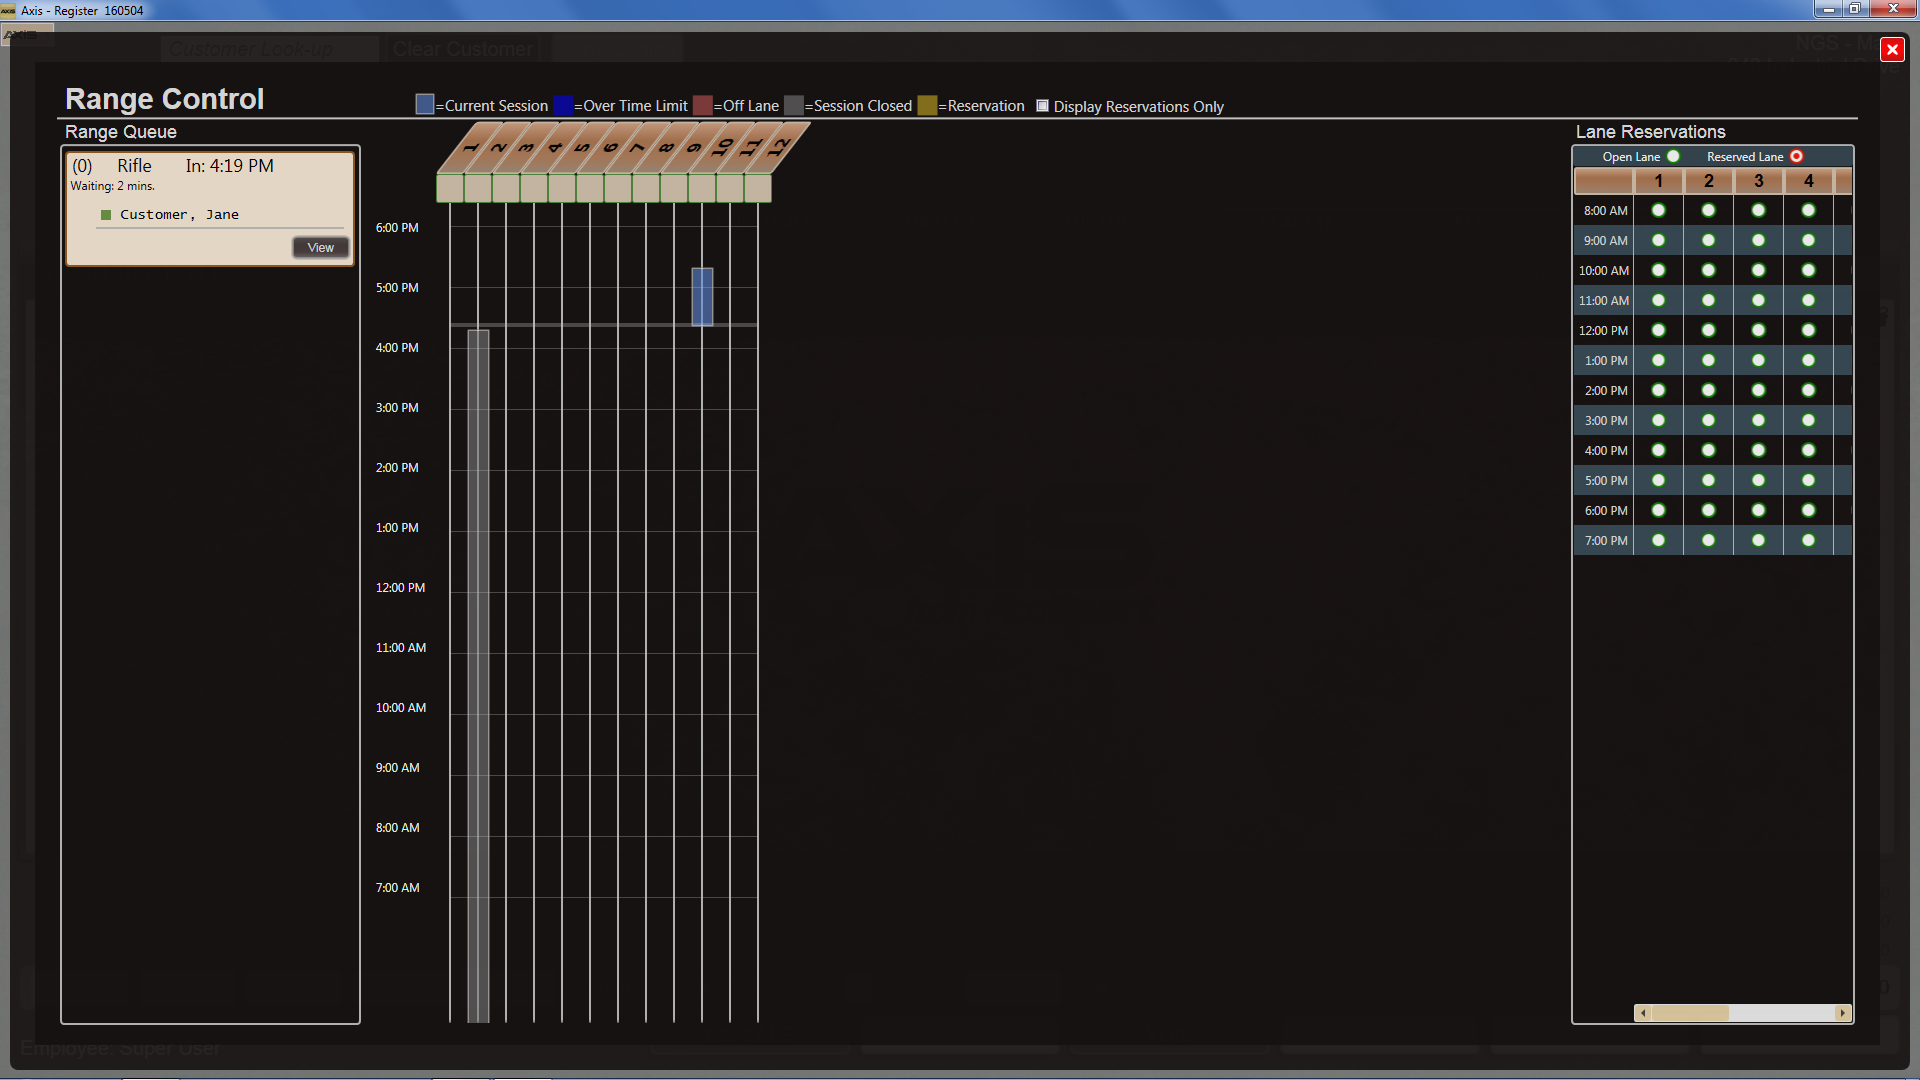
Task: Click lane 3 column header in Lane Reservations
Action: (1758, 181)
